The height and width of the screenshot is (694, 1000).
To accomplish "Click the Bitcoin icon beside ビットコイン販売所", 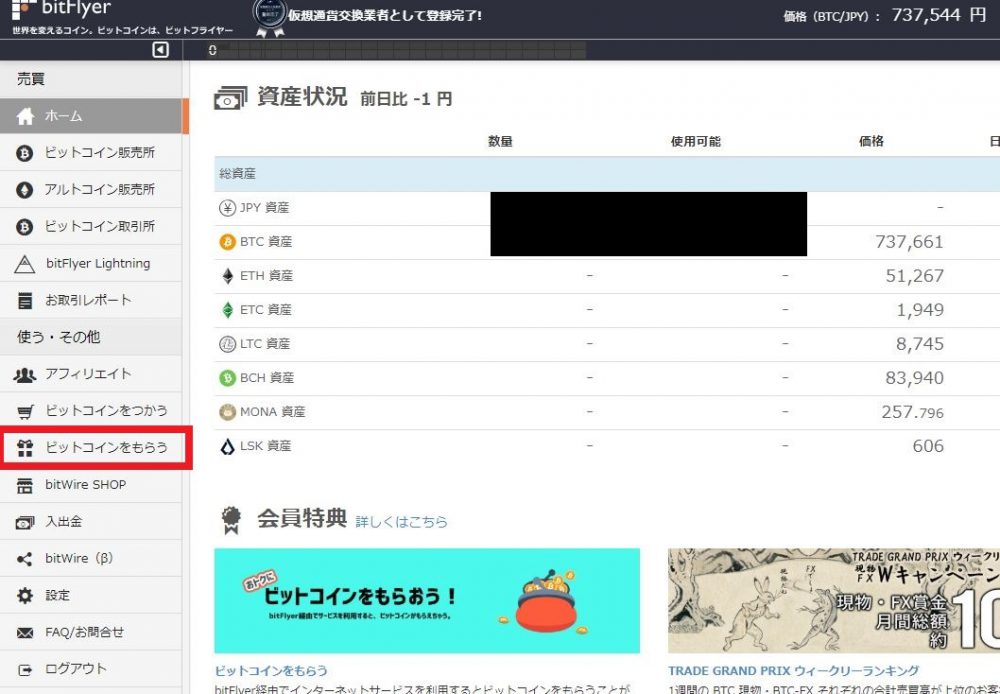I will pyautogui.click(x=24, y=153).
